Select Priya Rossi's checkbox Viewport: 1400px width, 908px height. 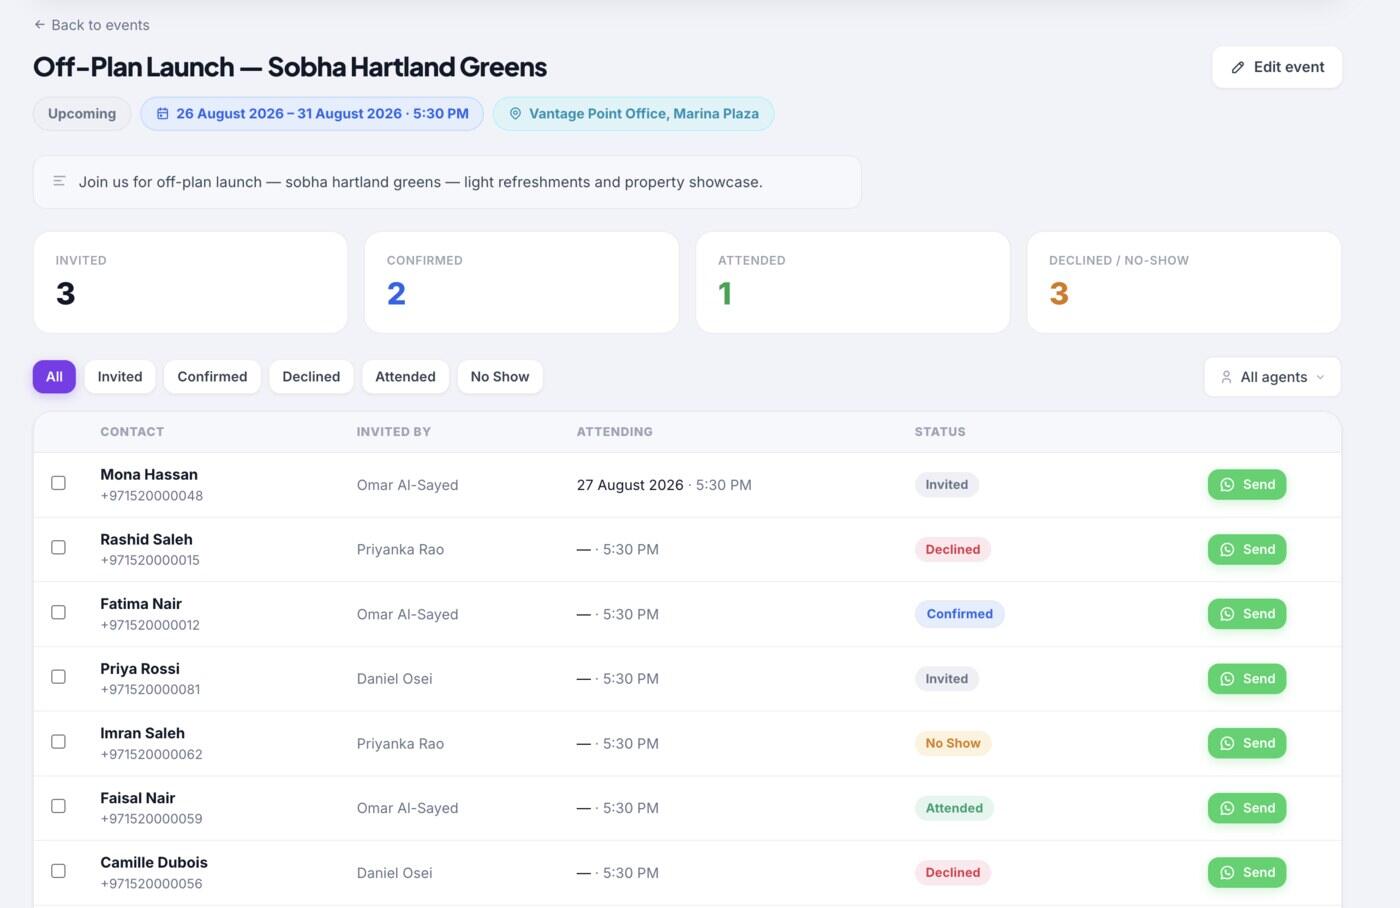(x=58, y=677)
